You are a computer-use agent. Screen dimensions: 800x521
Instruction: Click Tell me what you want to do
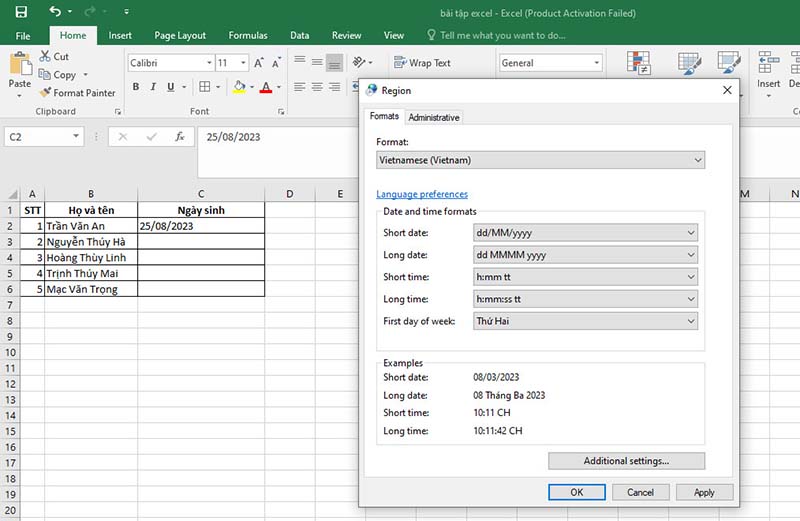496,35
